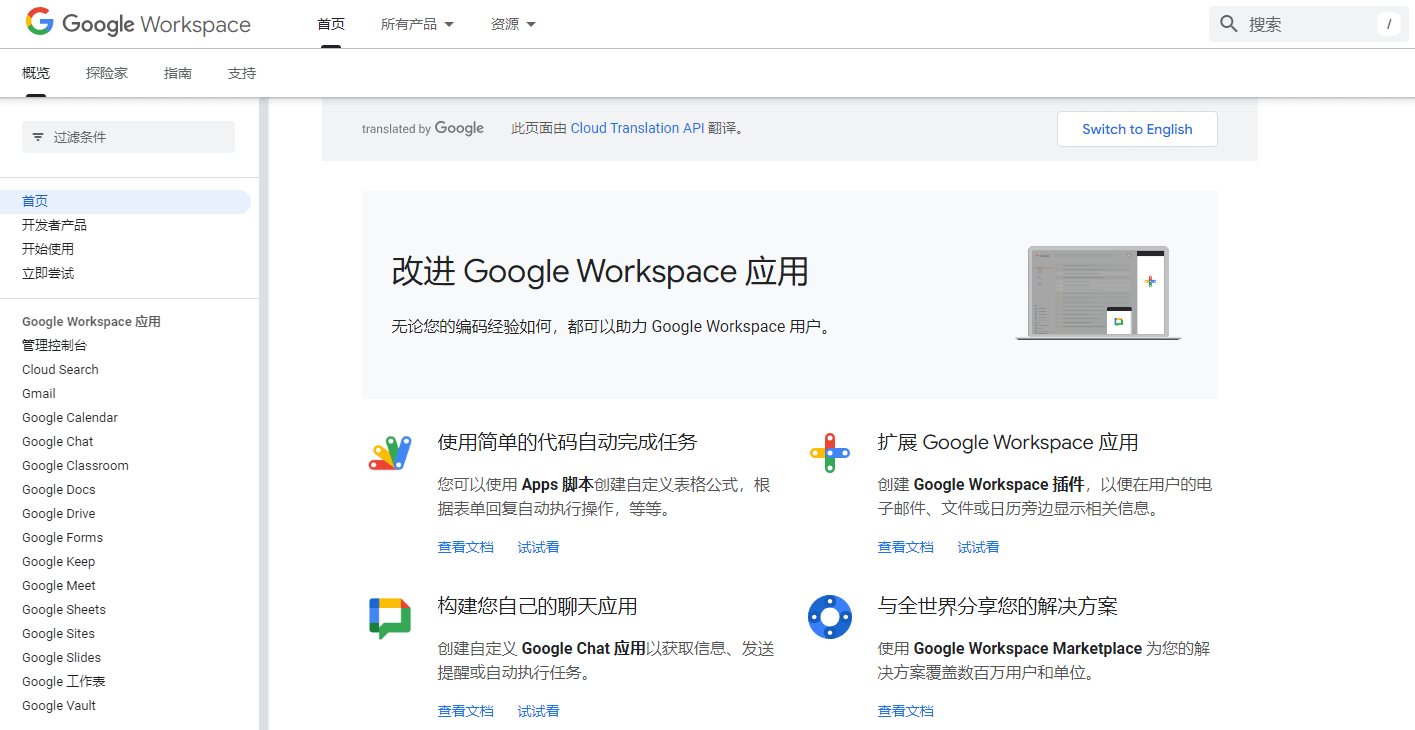Click the Google Chat app icon

click(x=390, y=618)
